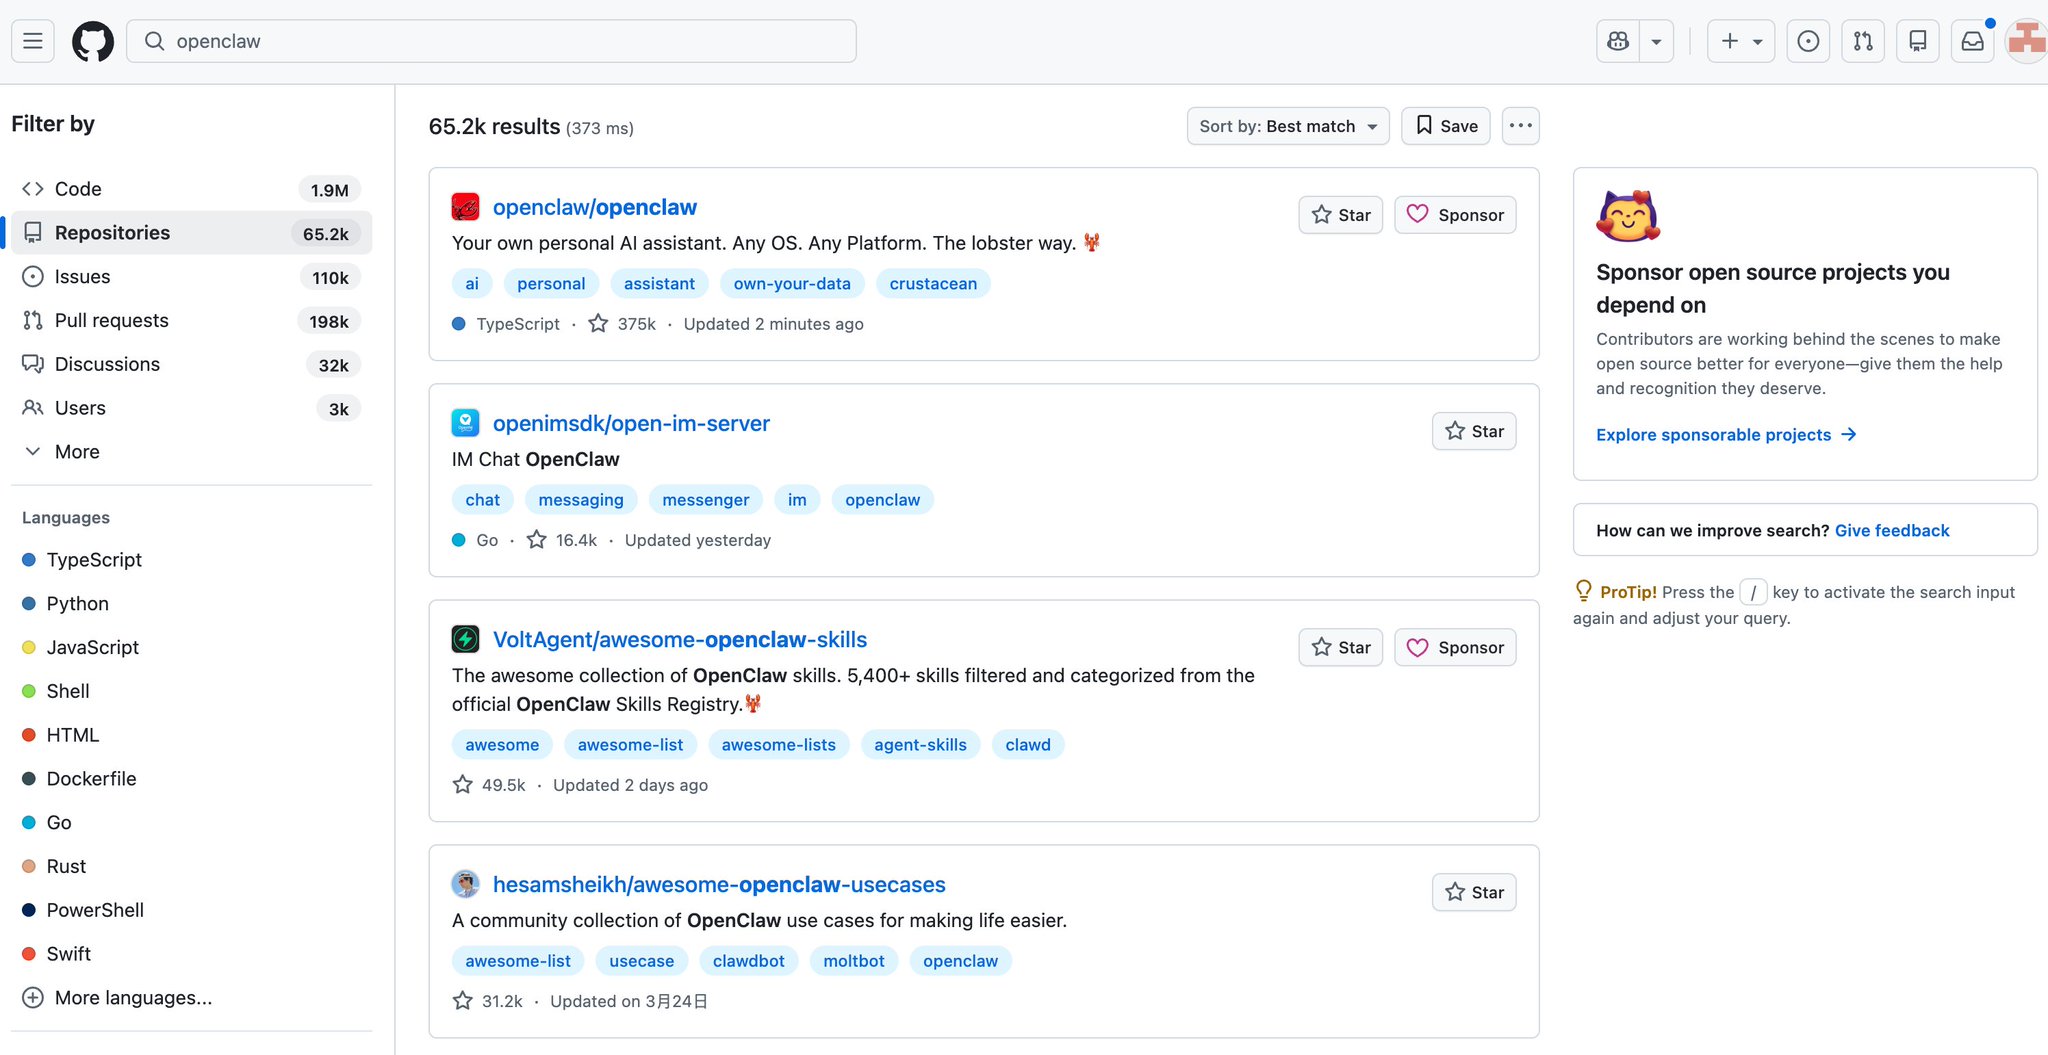Save this search
This screenshot has width=2048, height=1055.
pos(1446,126)
